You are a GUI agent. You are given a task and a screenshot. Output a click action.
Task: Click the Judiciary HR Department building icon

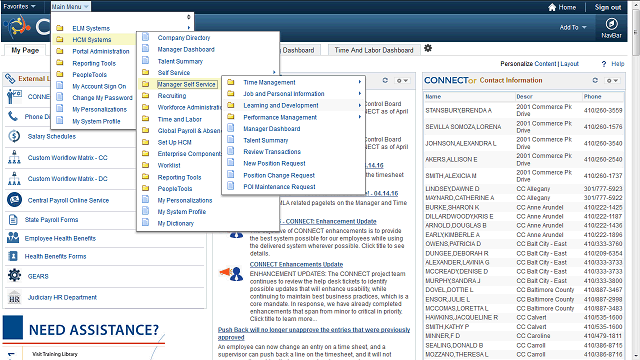point(14,297)
